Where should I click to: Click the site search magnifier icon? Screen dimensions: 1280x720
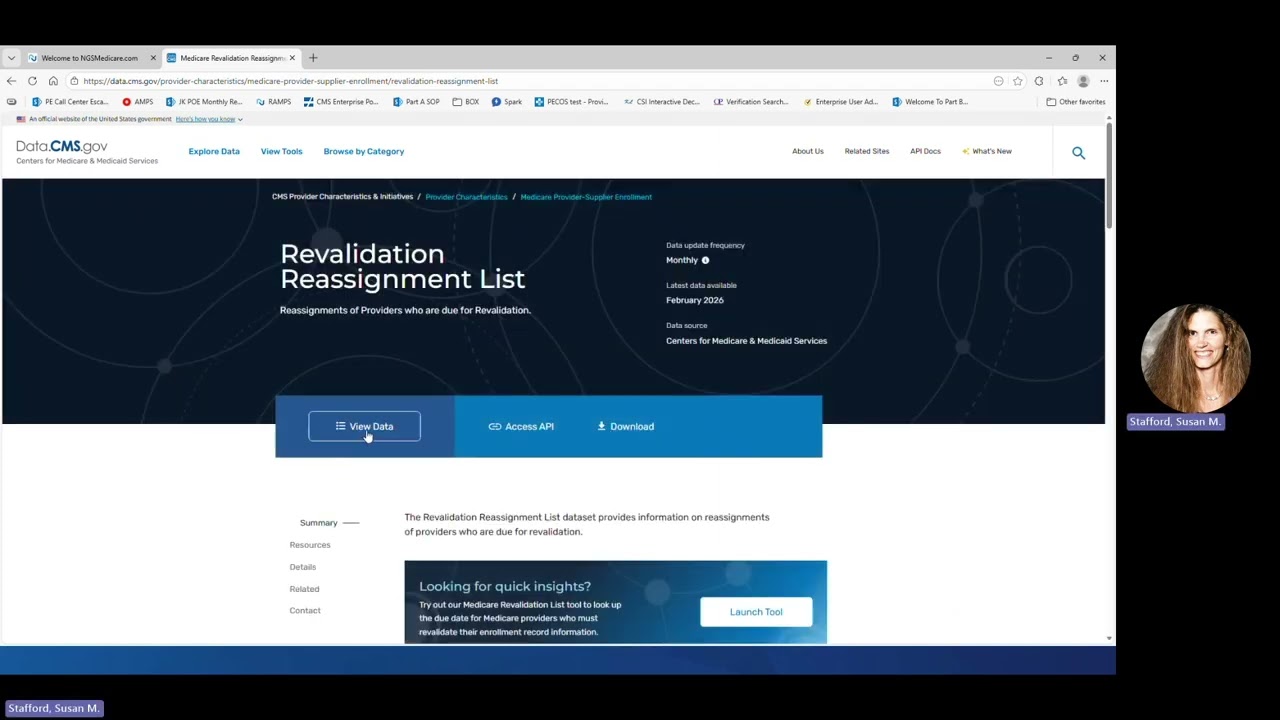click(1078, 153)
